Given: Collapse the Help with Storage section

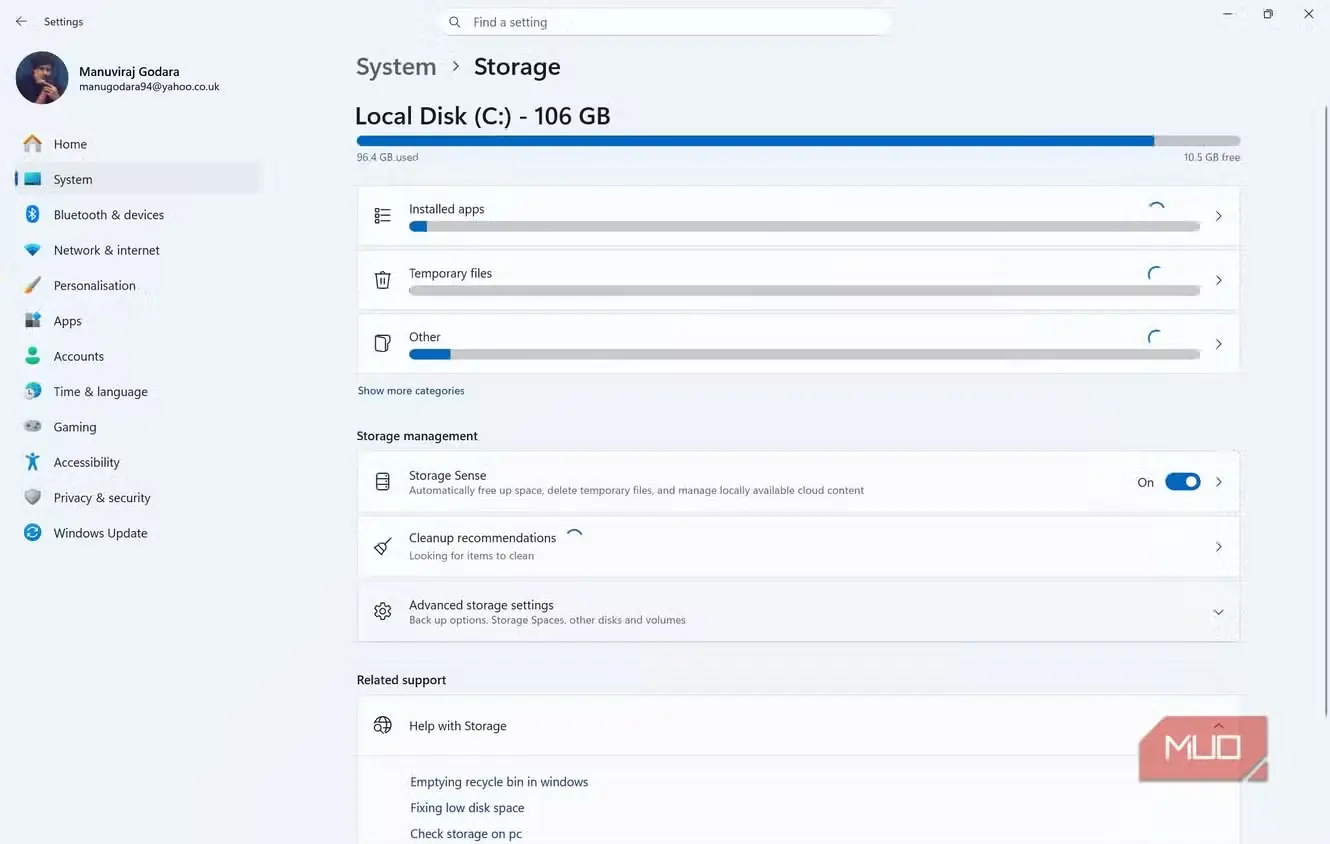Looking at the screenshot, I should (1218, 726).
